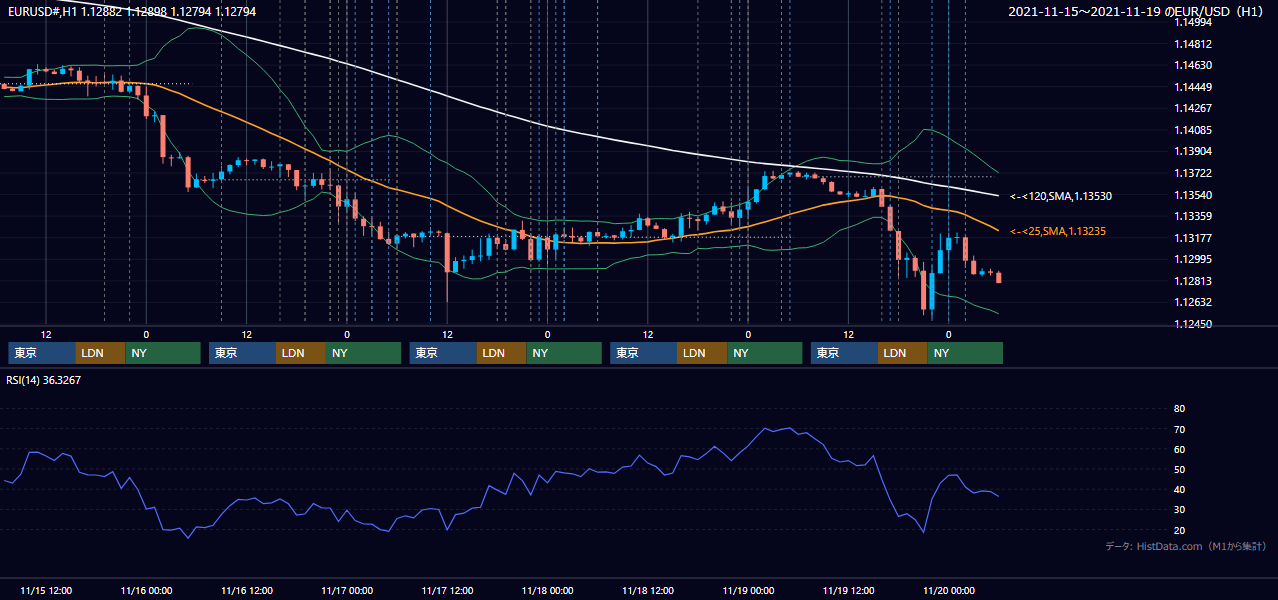Click RSI scale value 20

pos(1179,530)
